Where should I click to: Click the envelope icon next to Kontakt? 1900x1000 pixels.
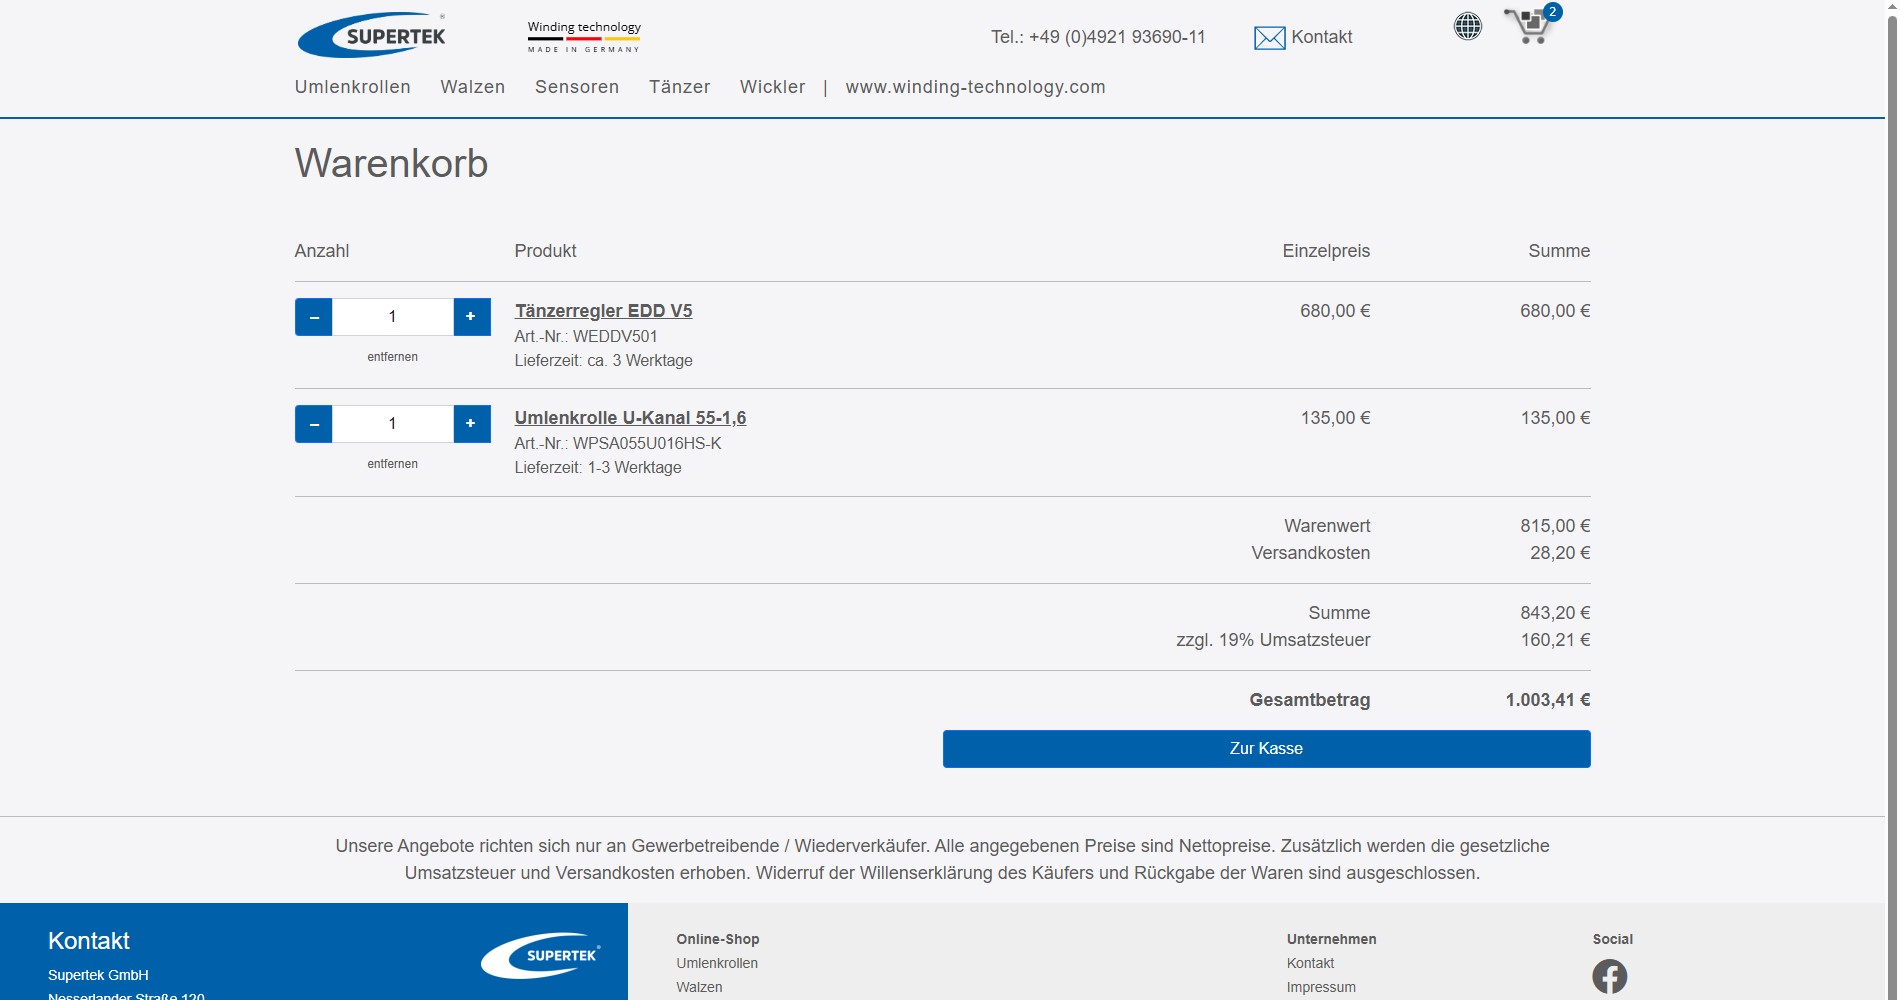(1268, 38)
